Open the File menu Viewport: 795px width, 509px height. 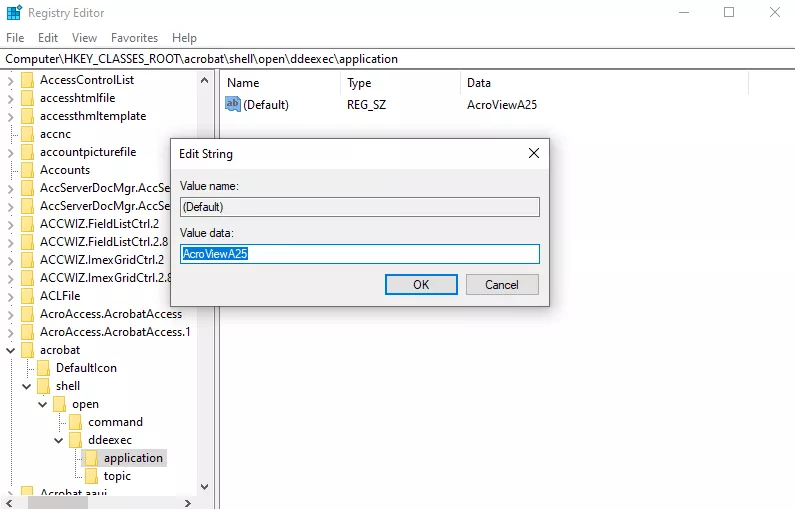click(x=15, y=38)
